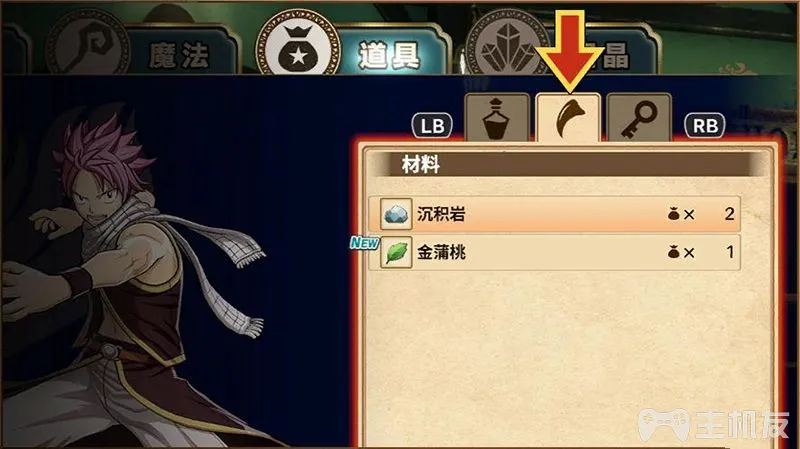Click the NEW badge beside 金蒲桃
Screen dimensions: 800x449
tap(364, 243)
